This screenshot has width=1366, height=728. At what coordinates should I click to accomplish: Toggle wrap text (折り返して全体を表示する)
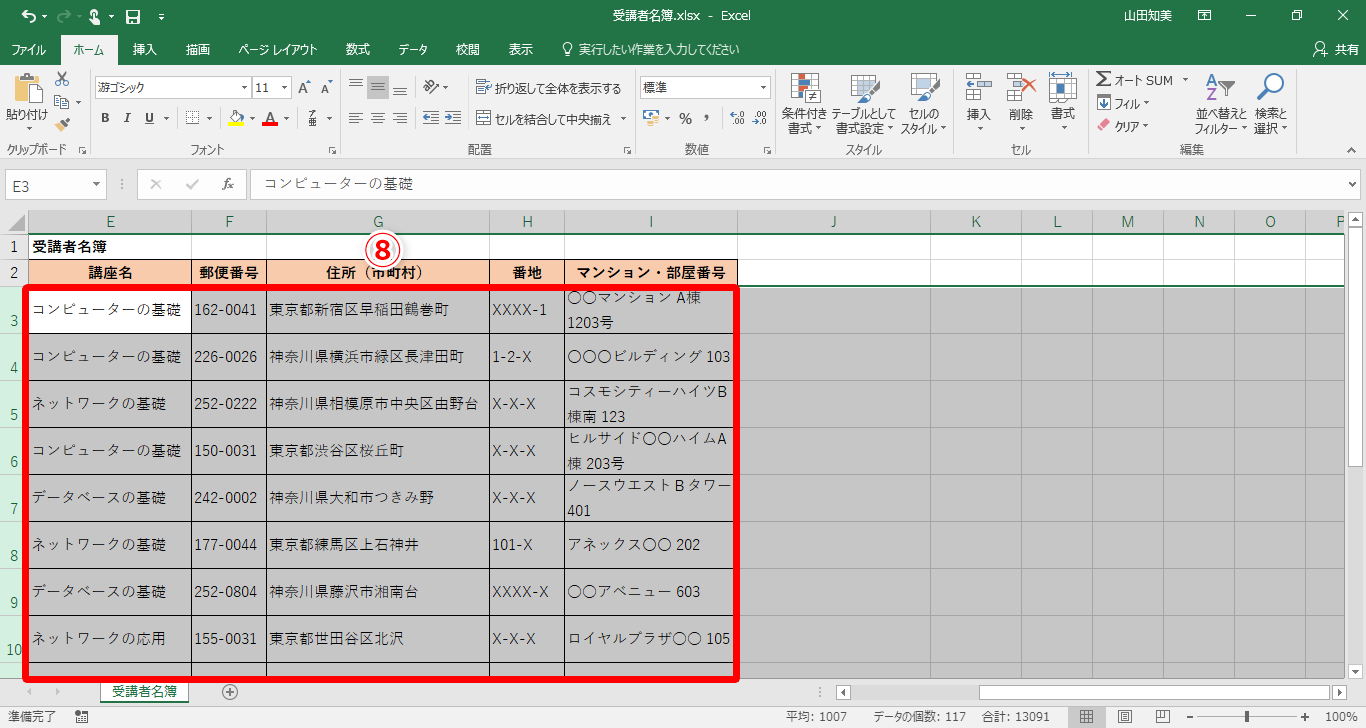[x=548, y=88]
